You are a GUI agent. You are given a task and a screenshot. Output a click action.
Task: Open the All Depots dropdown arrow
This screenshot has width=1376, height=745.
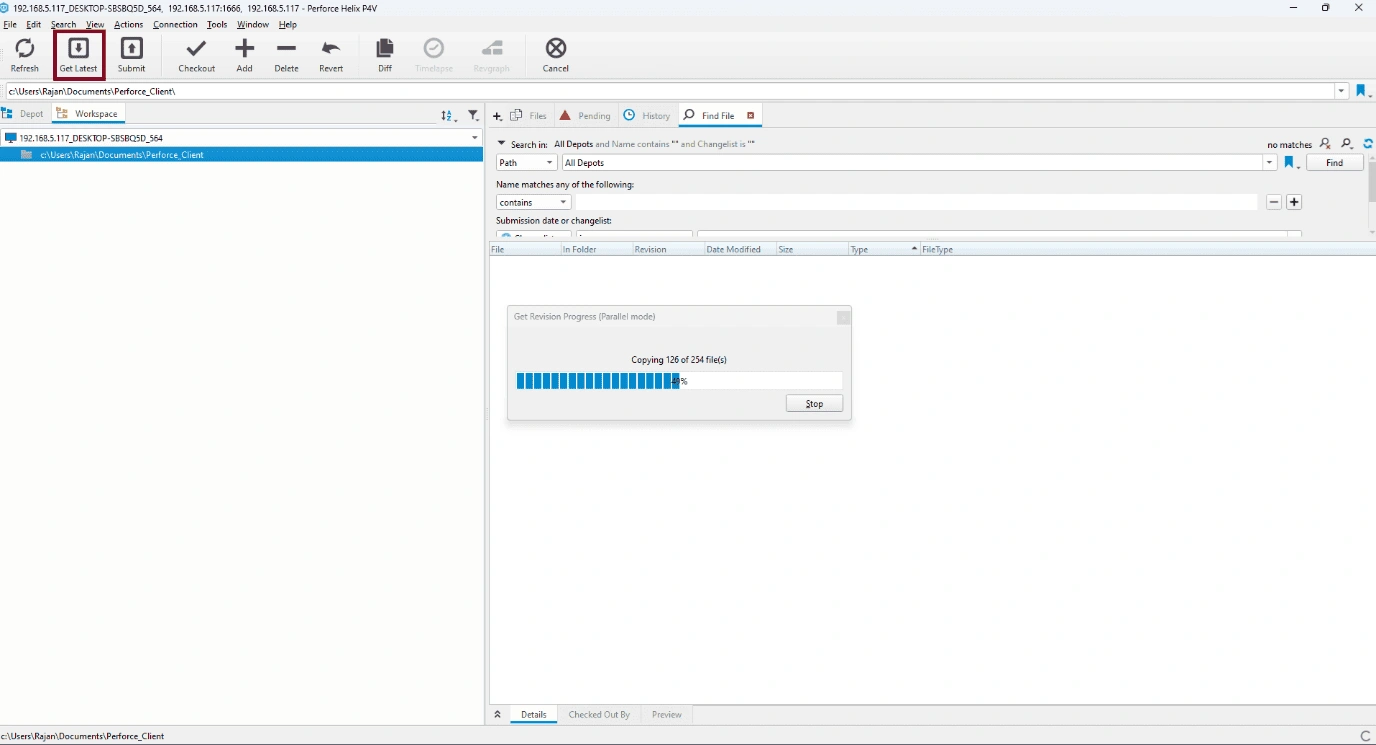[x=1270, y=163]
